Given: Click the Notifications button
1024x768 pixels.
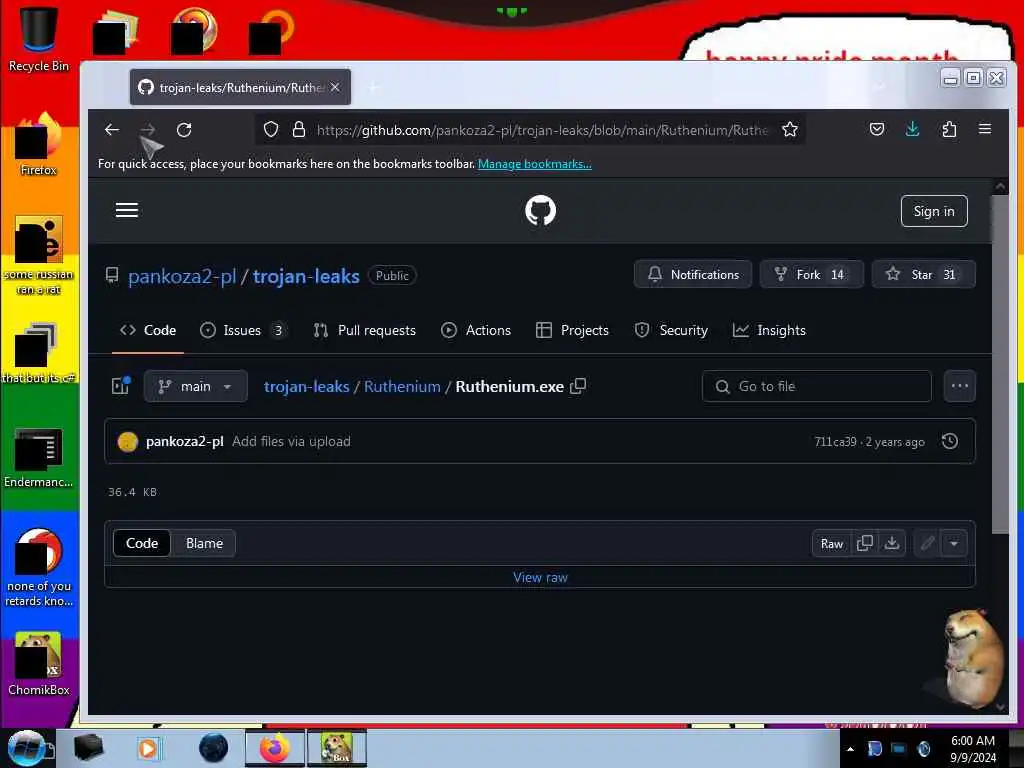Looking at the screenshot, I should (x=693, y=274).
